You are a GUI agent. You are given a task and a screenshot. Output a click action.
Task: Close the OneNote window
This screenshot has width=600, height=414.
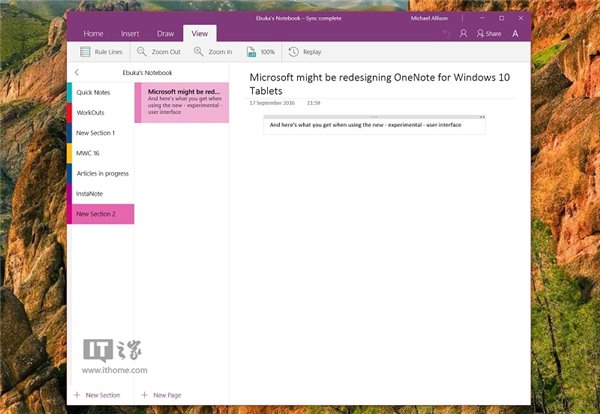point(521,18)
